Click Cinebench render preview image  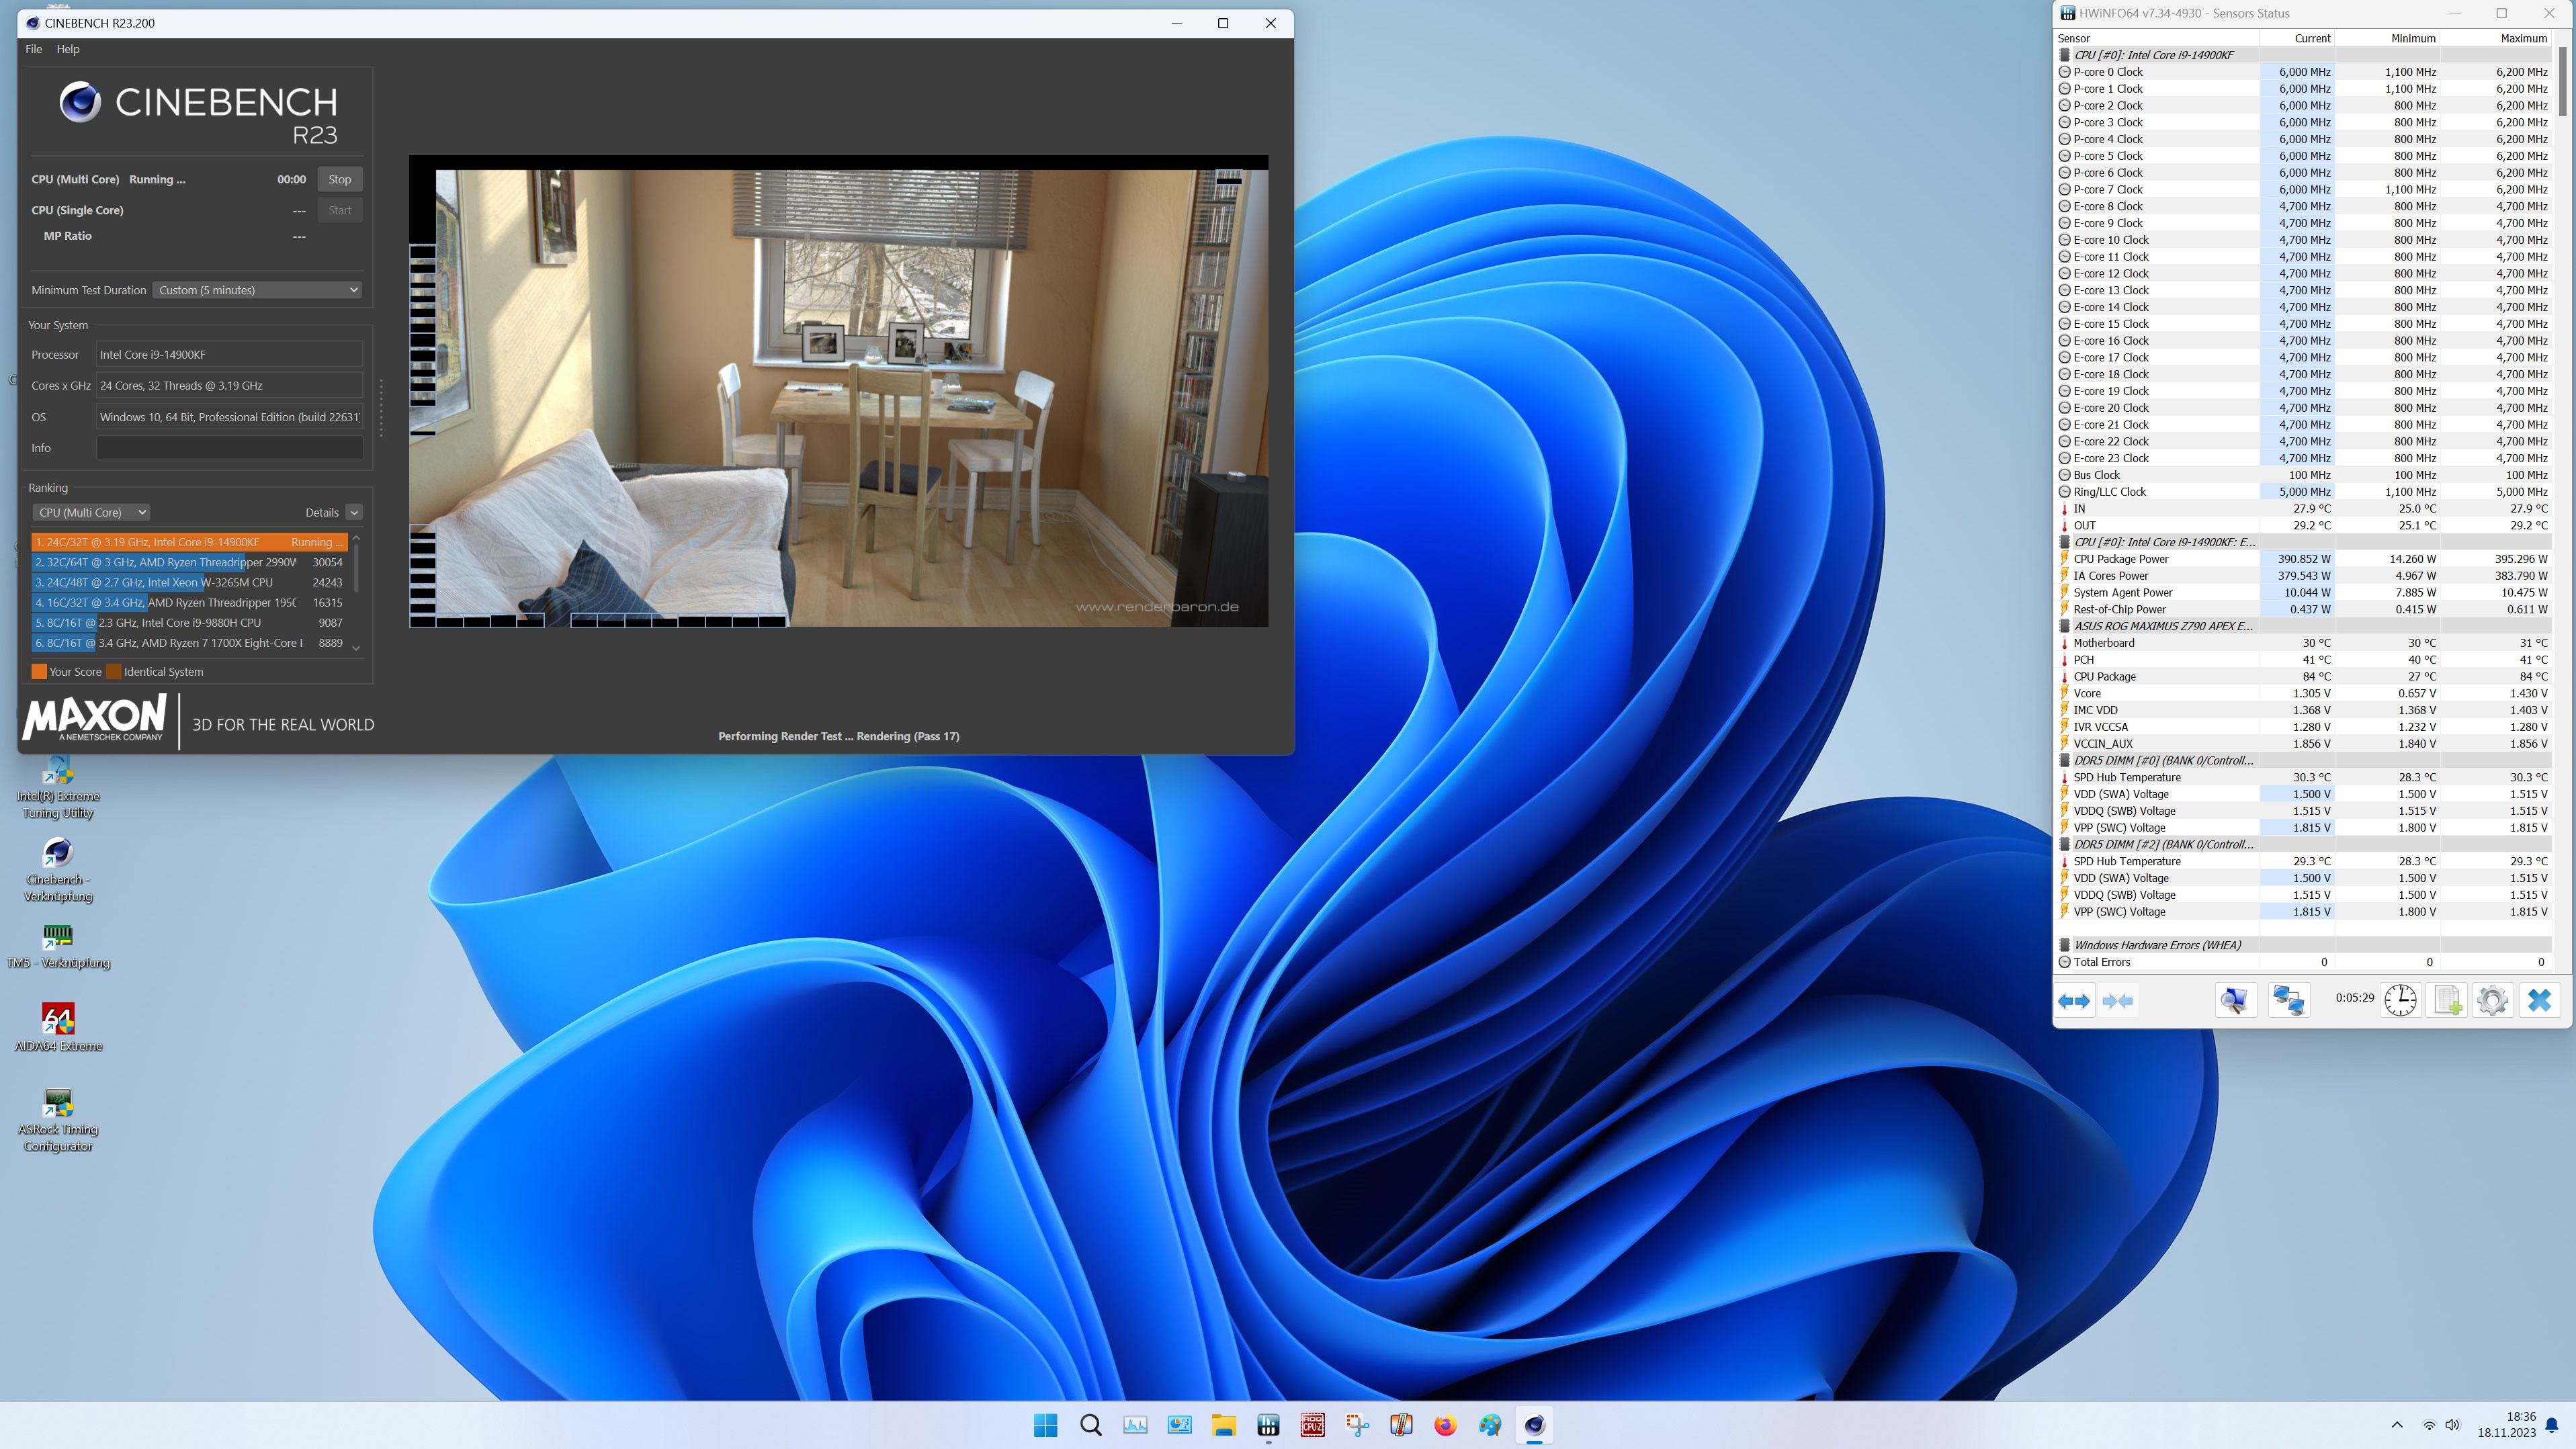[838, 391]
